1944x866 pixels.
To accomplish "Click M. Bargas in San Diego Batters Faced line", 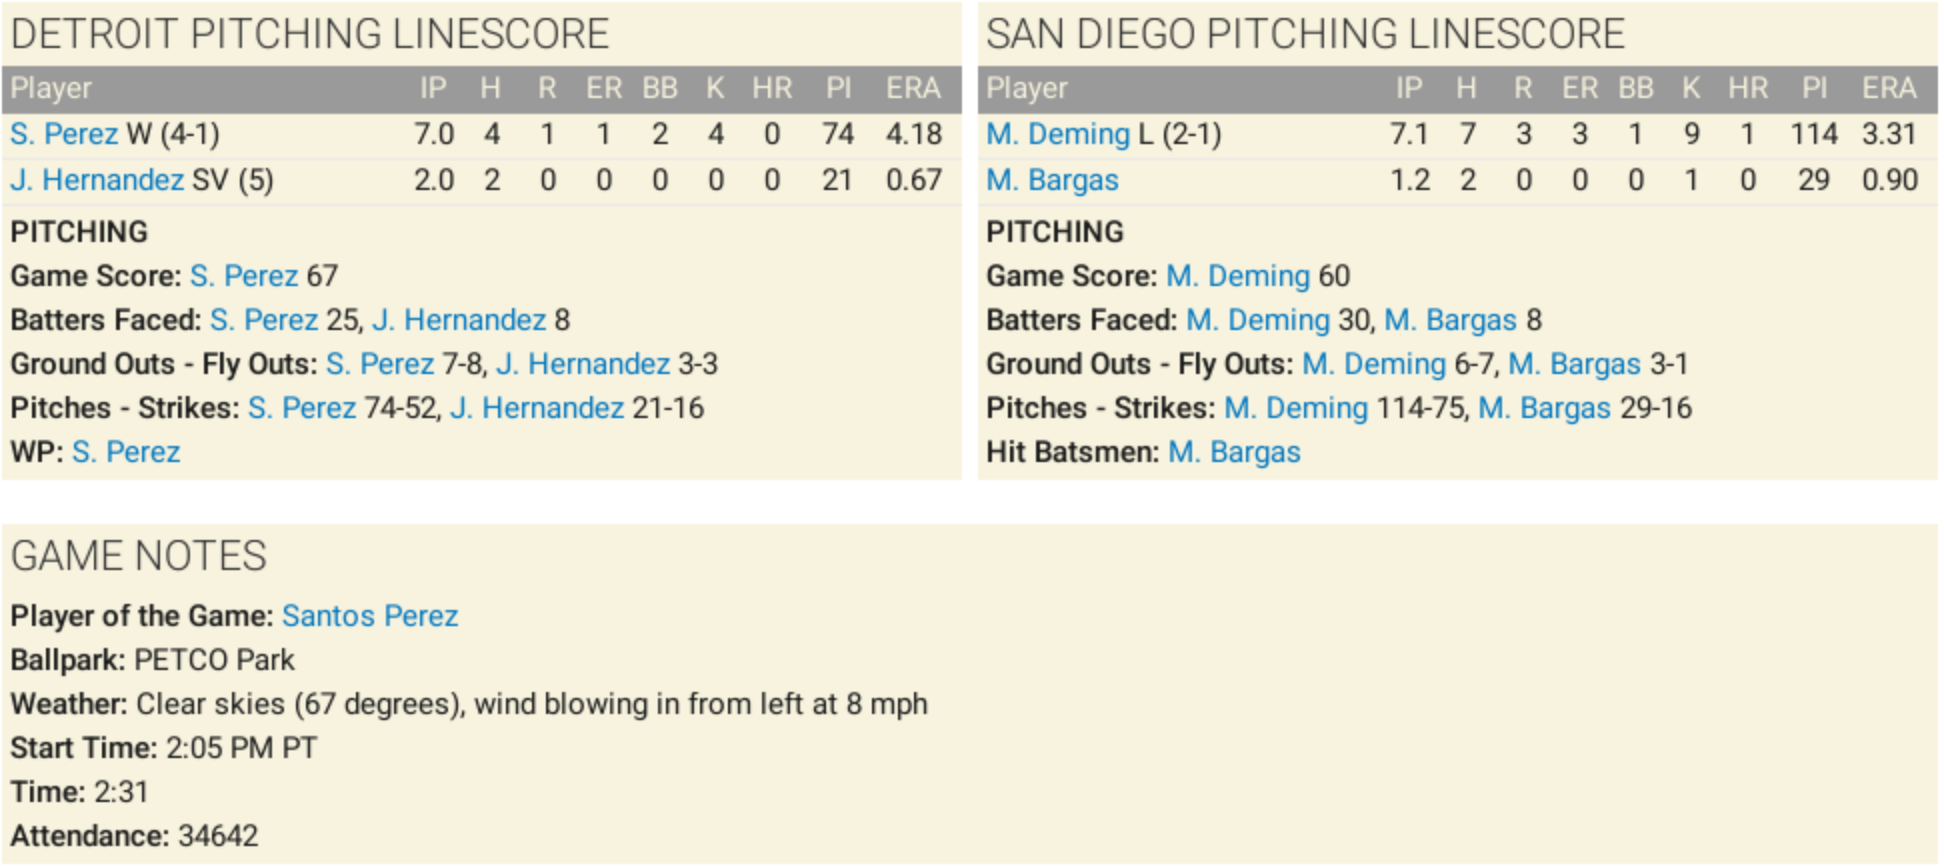I will point(1450,320).
